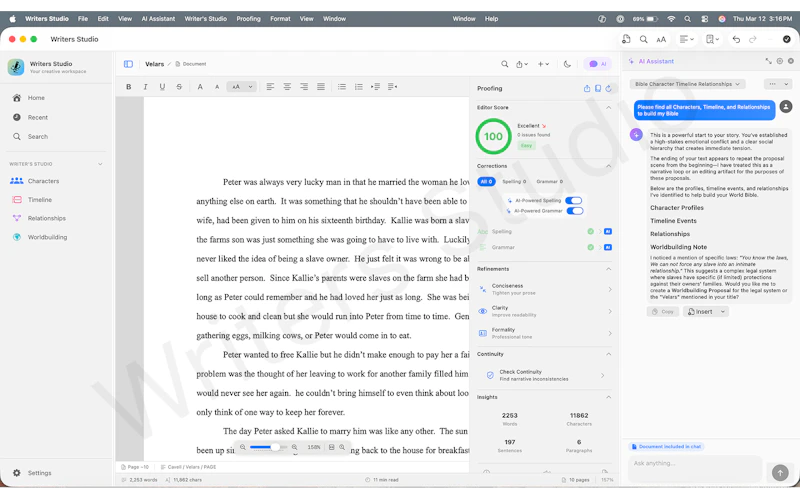Go to Worldbuilding in the sidebar
800x500 pixels.
click(x=47, y=237)
